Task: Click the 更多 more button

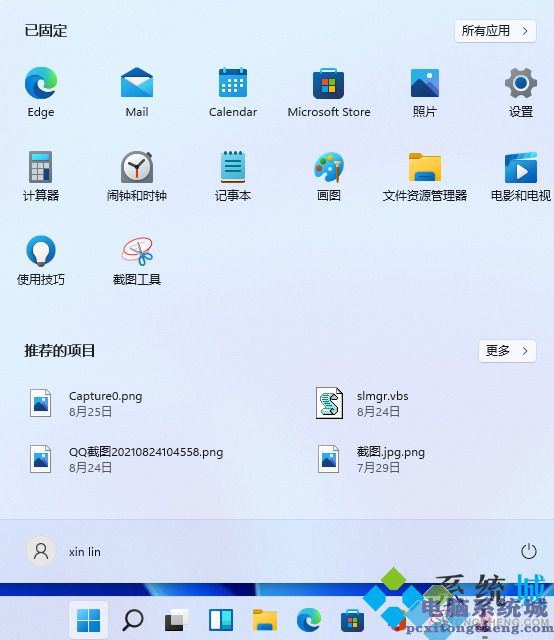Action: [507, 351]
